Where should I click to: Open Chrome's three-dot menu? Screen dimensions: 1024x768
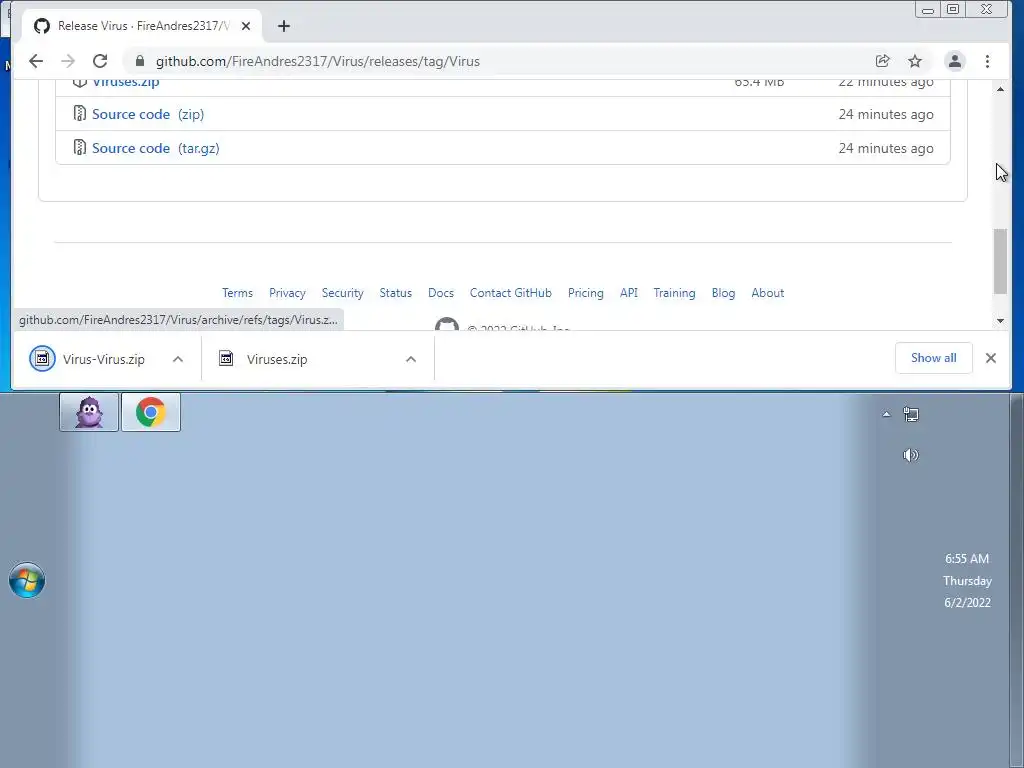(987, 61)
